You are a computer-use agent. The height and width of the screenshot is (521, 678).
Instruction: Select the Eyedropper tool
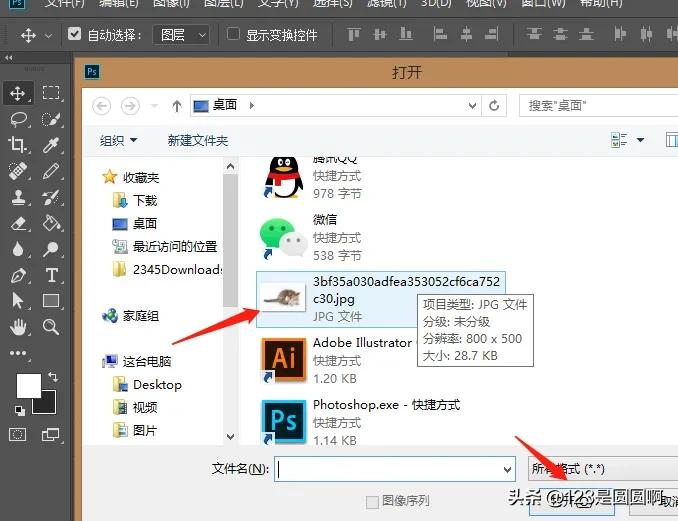point(51,145)
